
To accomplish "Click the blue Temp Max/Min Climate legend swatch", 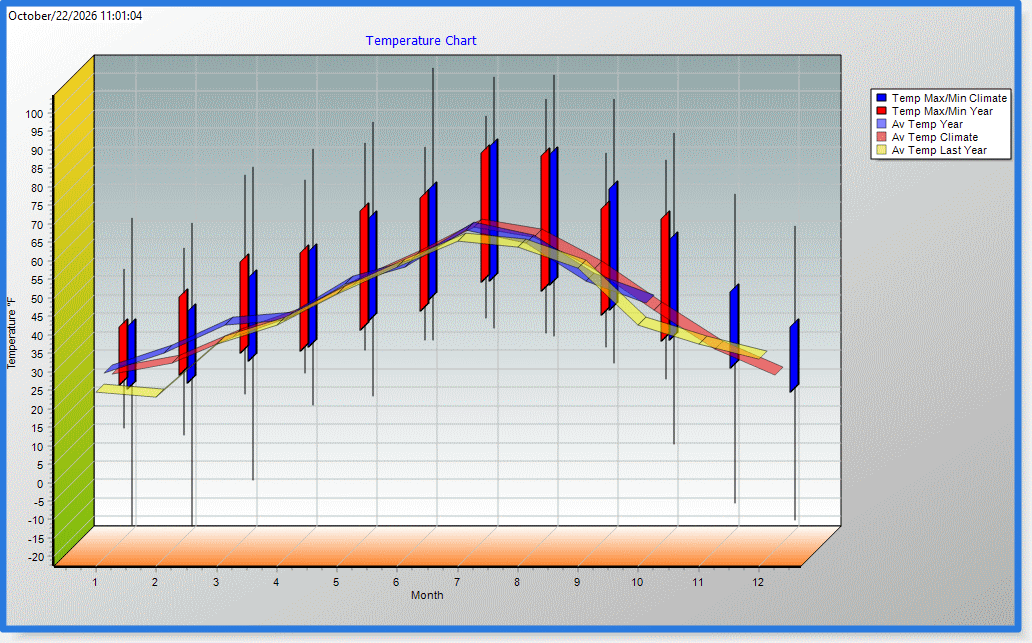I will pos(882,97).
